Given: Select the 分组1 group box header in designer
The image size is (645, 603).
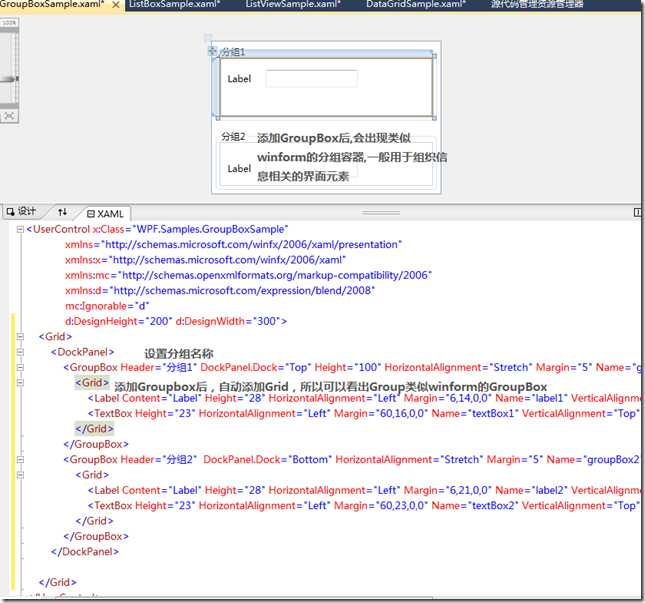Looking at the screenshot, I should pos(233,52).
